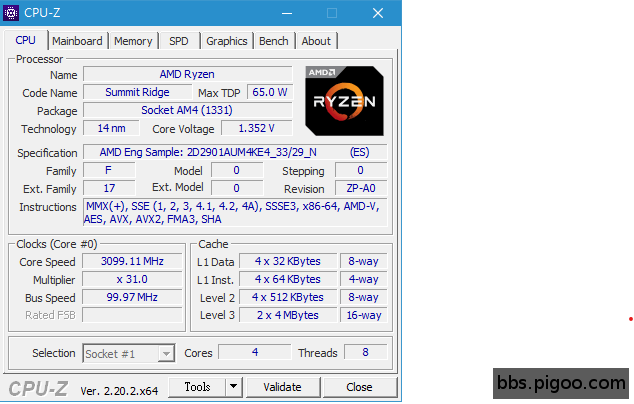Click the Package value Socket AM4 (1331)
The height and width of the screenshot is (404, 634).
[x=188, y=110]
